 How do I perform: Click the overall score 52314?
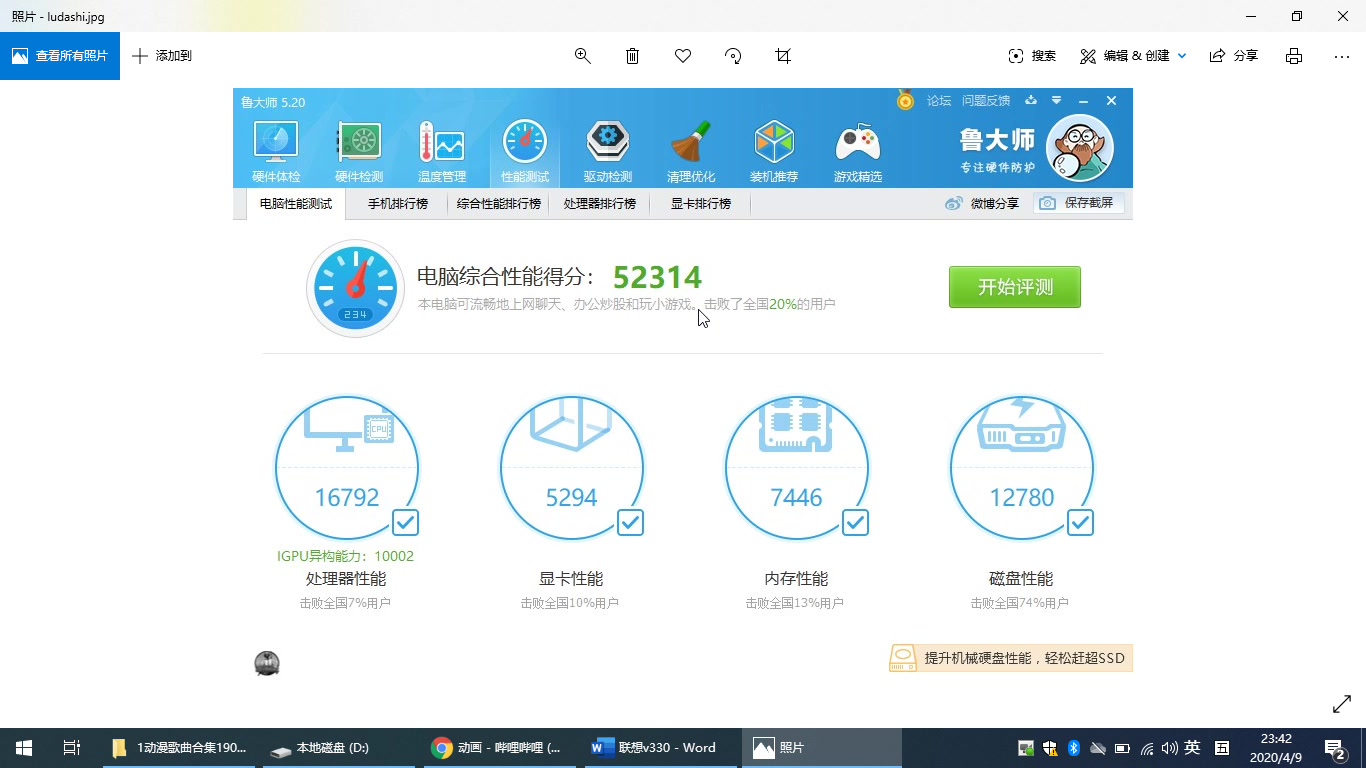[657, 277]
